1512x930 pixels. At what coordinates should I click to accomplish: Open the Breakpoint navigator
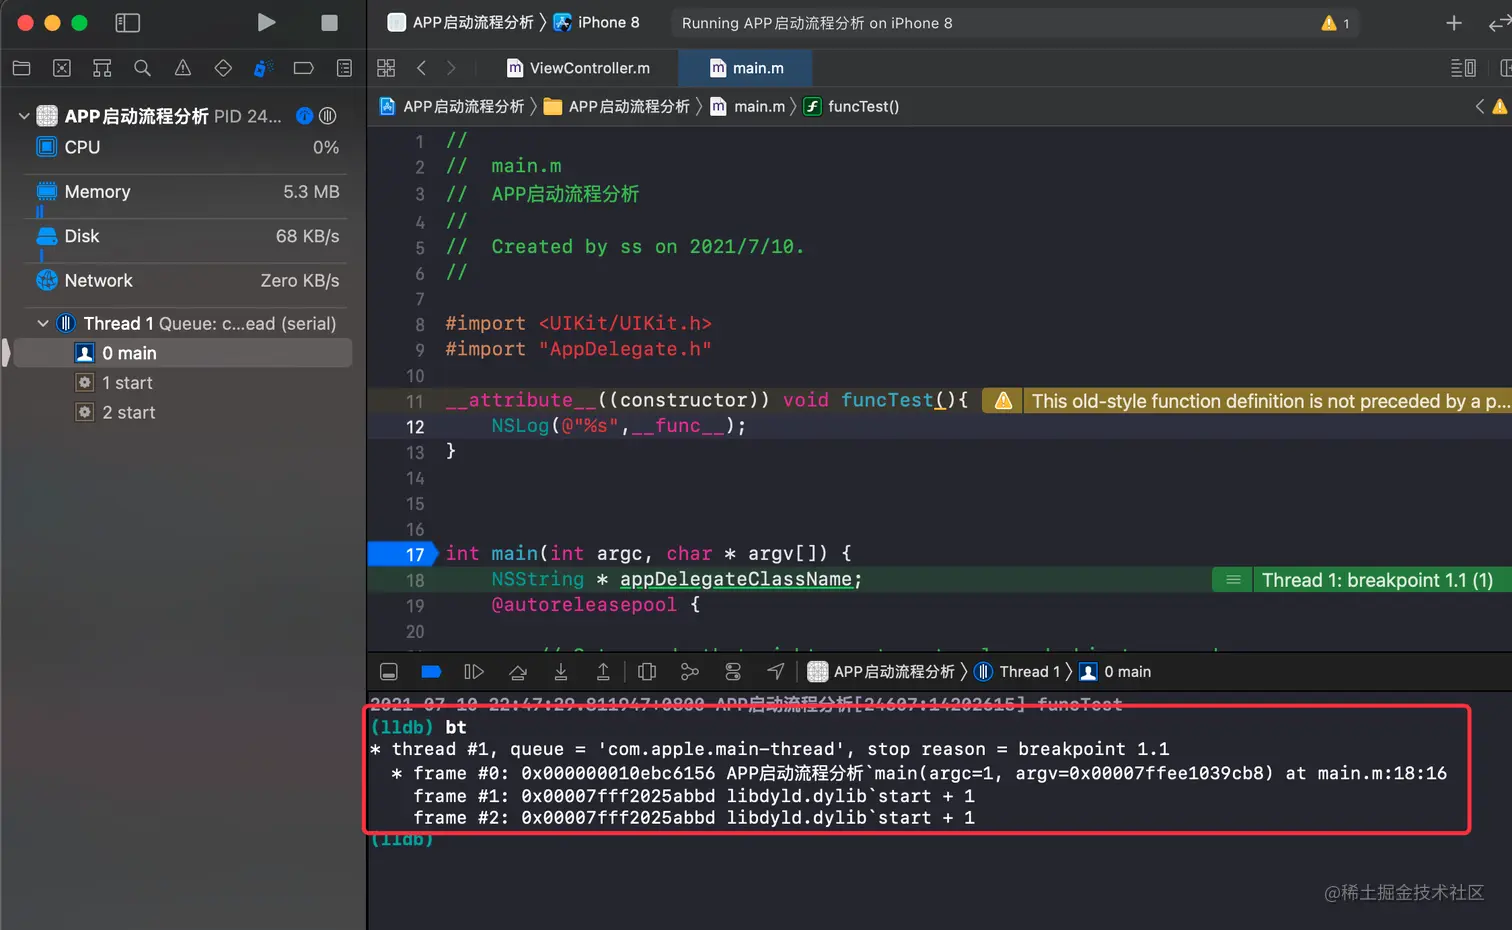click(304, 68)
